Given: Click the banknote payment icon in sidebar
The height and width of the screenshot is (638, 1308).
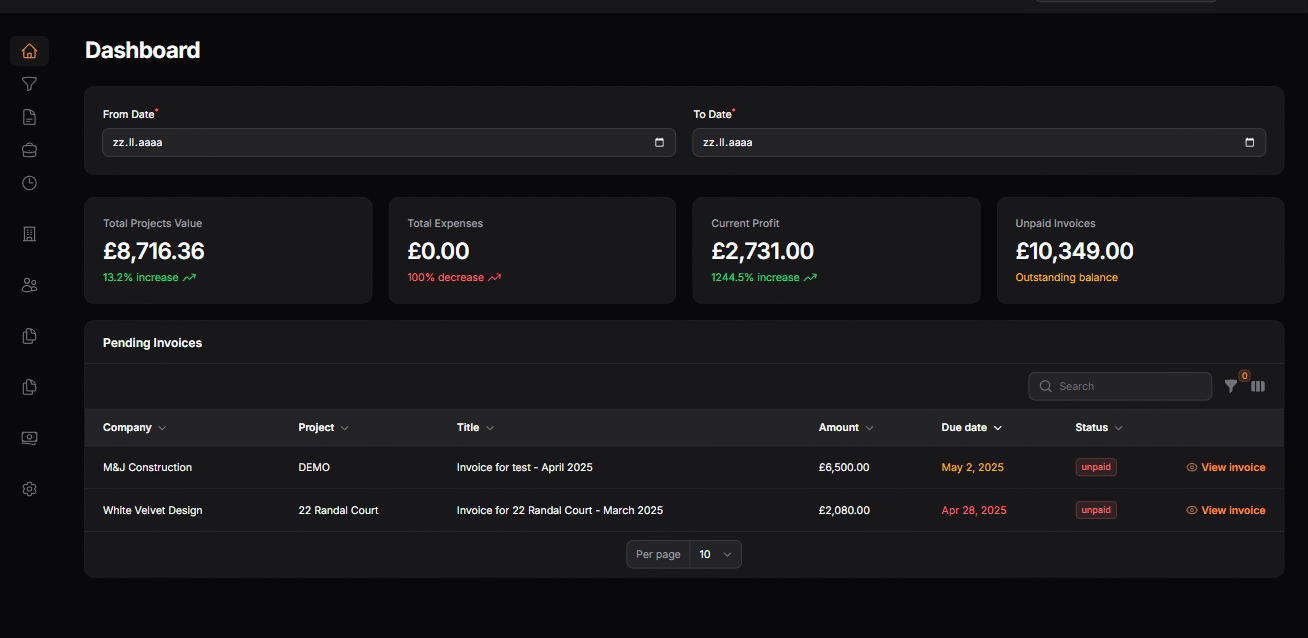Looking at the screenshot, I should (x=29, y=438).
